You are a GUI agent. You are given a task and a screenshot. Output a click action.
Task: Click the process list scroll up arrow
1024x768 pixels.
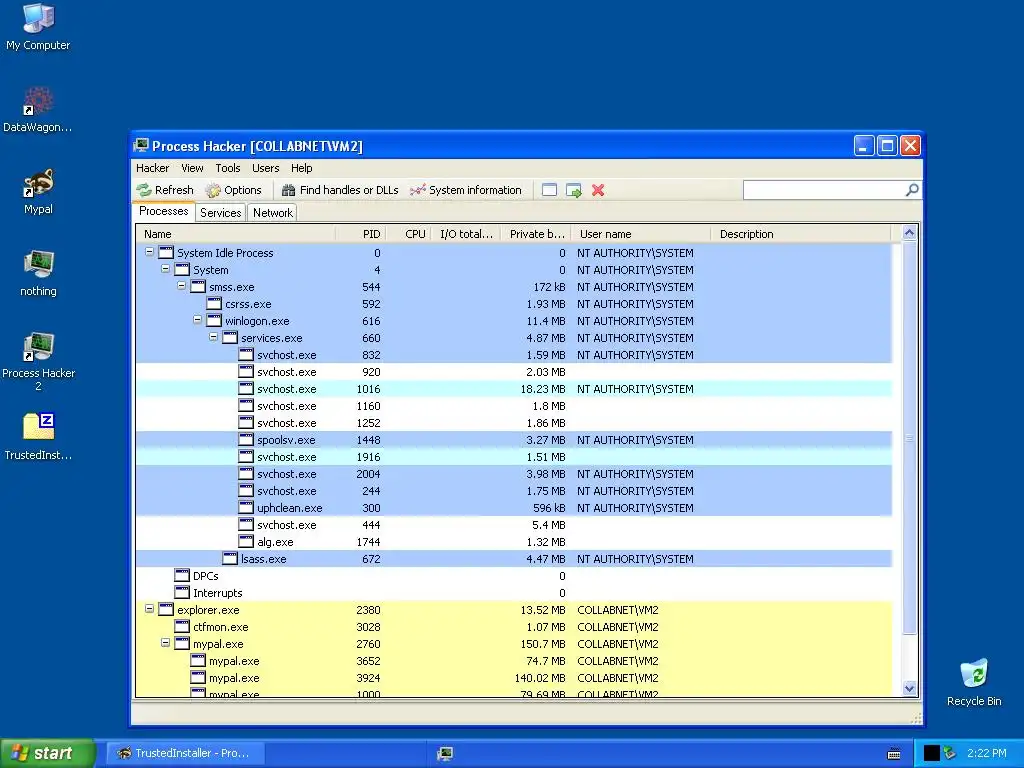[909, 232]
